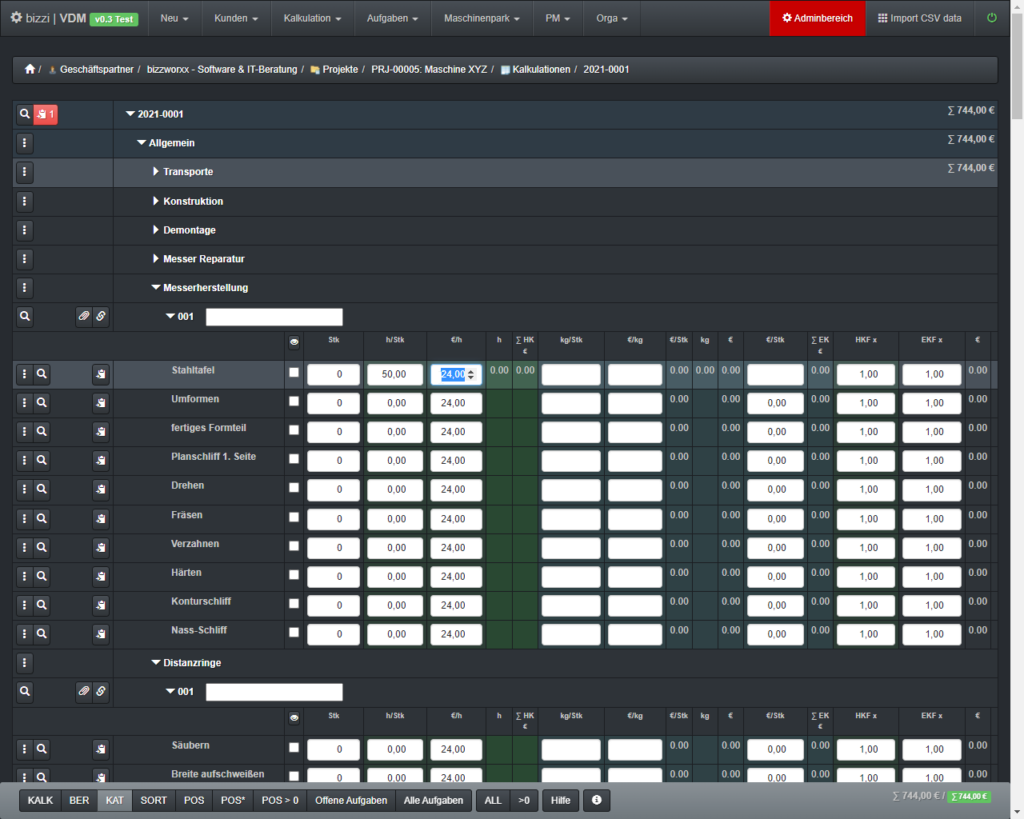Click the Offene Aufgaben button
This screenshot has width=1024, height=819.
coord(350,801)
